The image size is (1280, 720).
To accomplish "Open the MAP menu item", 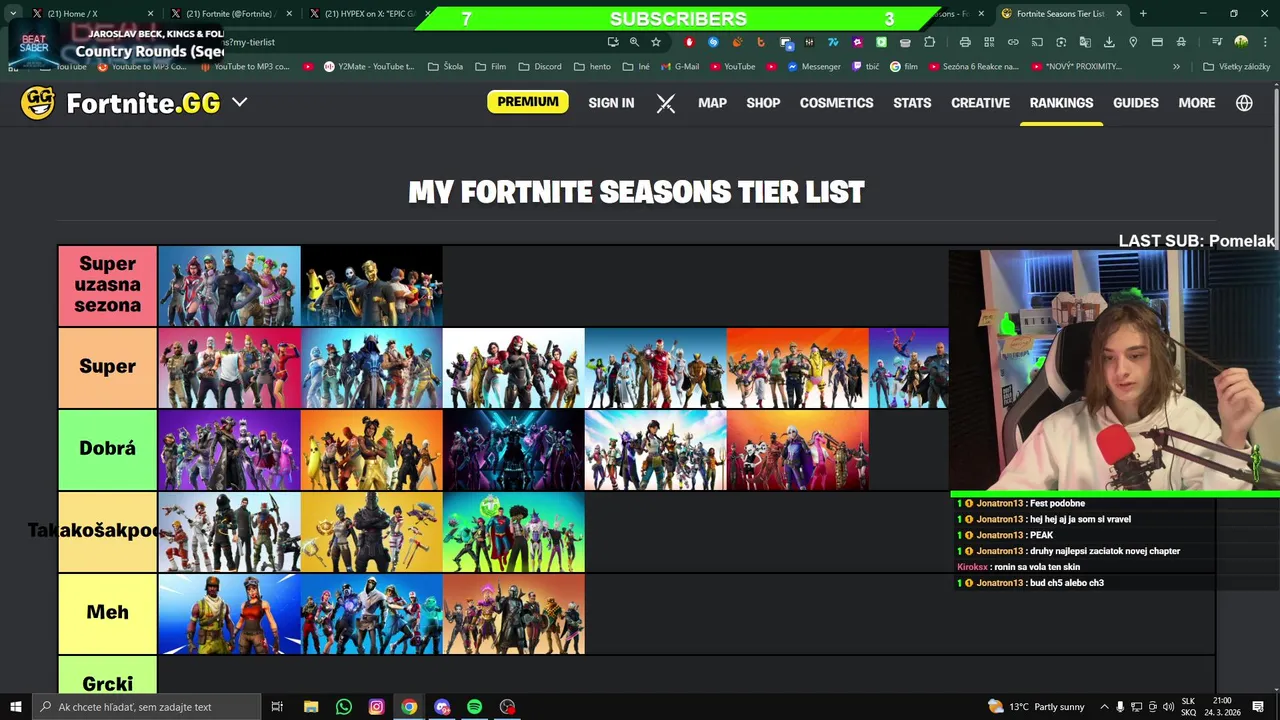I will point(712,103).
